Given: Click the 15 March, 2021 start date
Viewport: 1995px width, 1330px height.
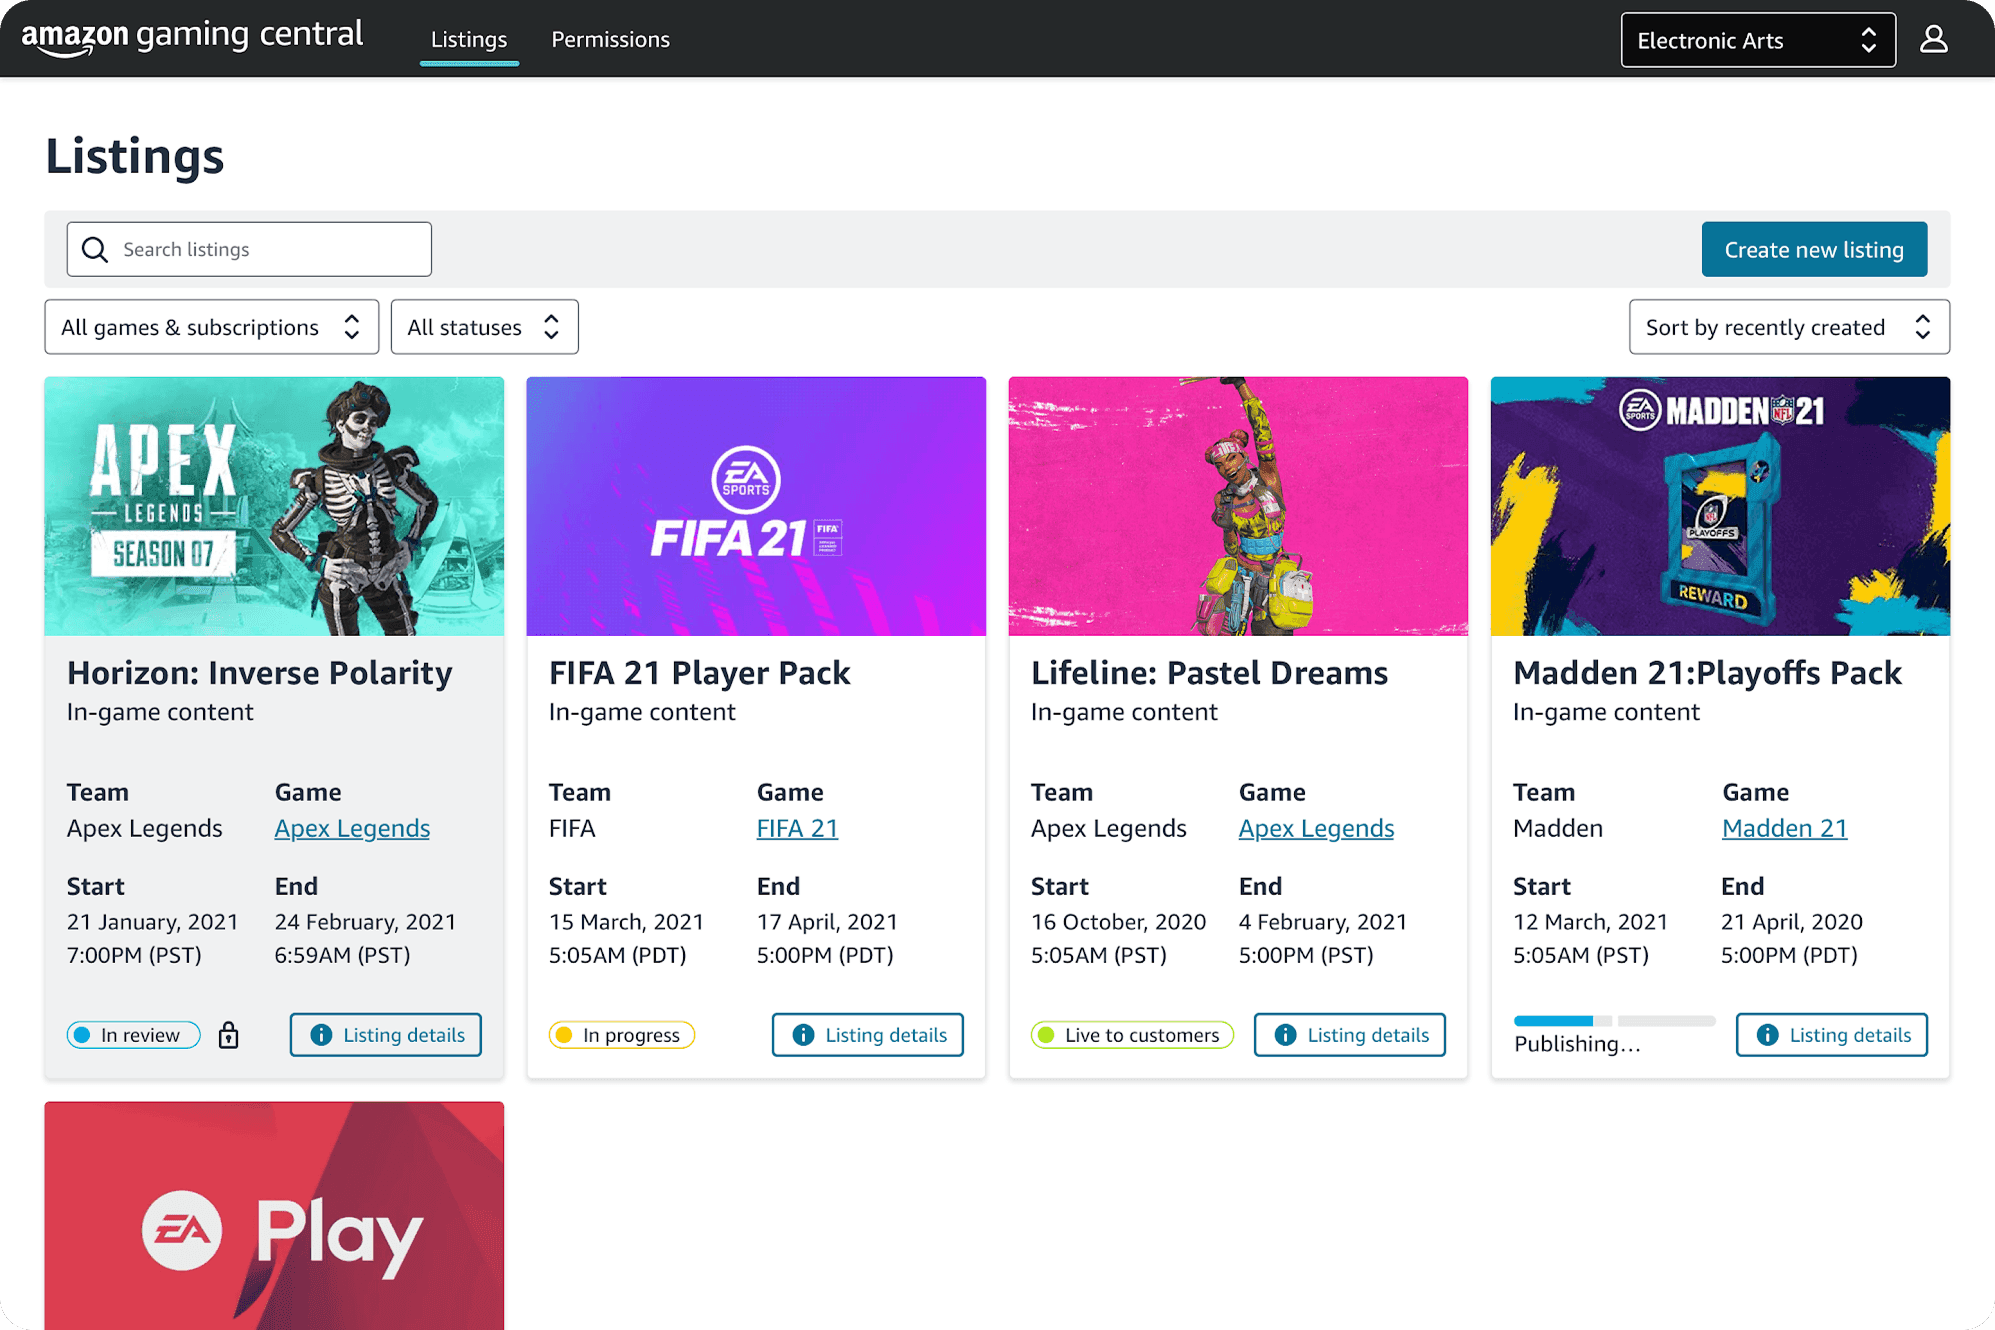Looking at the screenshot, I should [626, 922].
